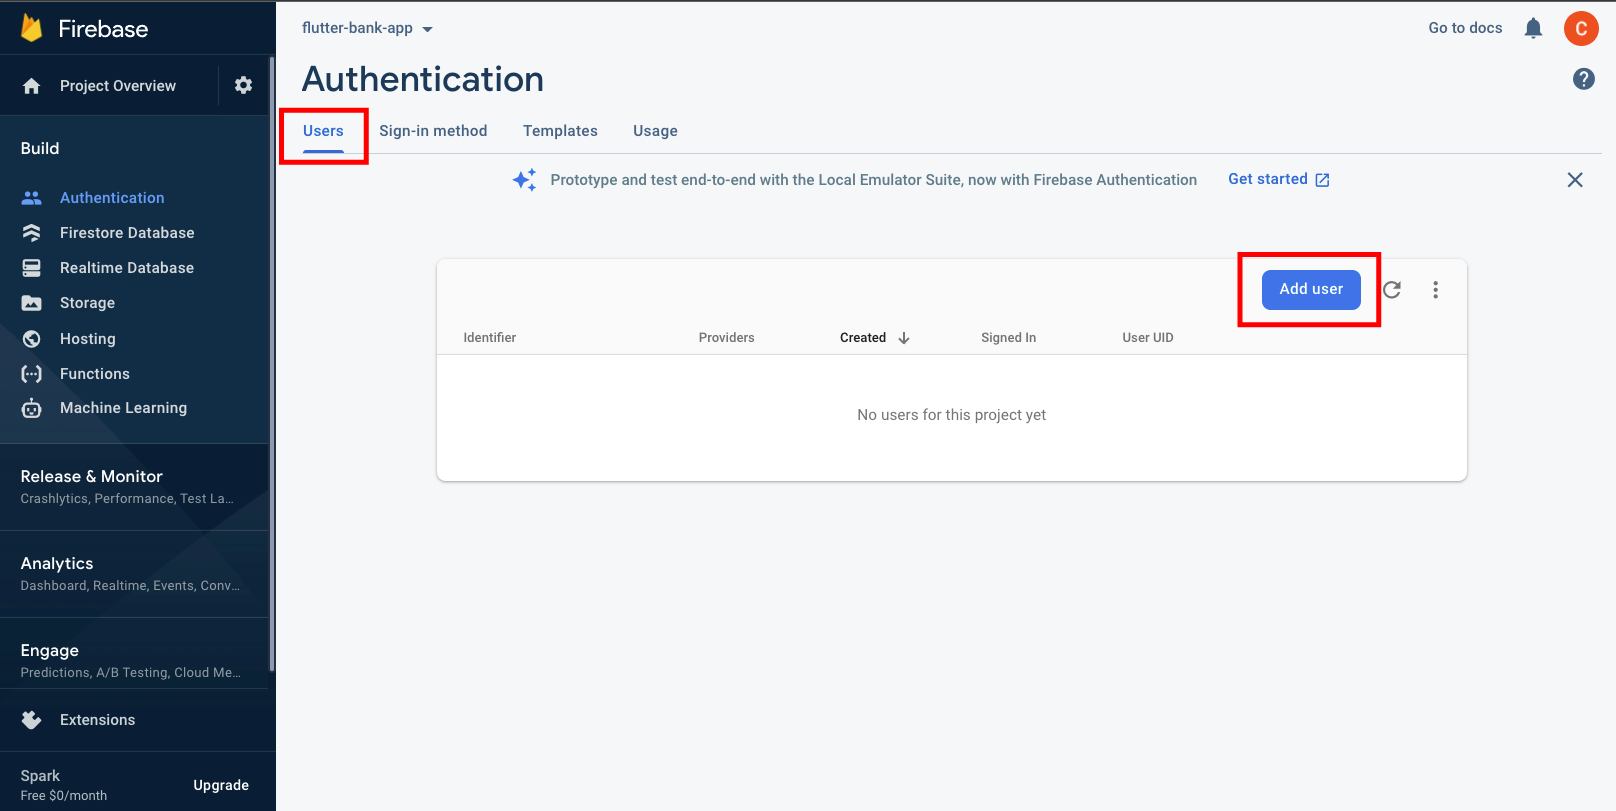Select Machine Learning in the sidebar
Viewport: 1616px width, 811px height.
click(x=123, y=408)
